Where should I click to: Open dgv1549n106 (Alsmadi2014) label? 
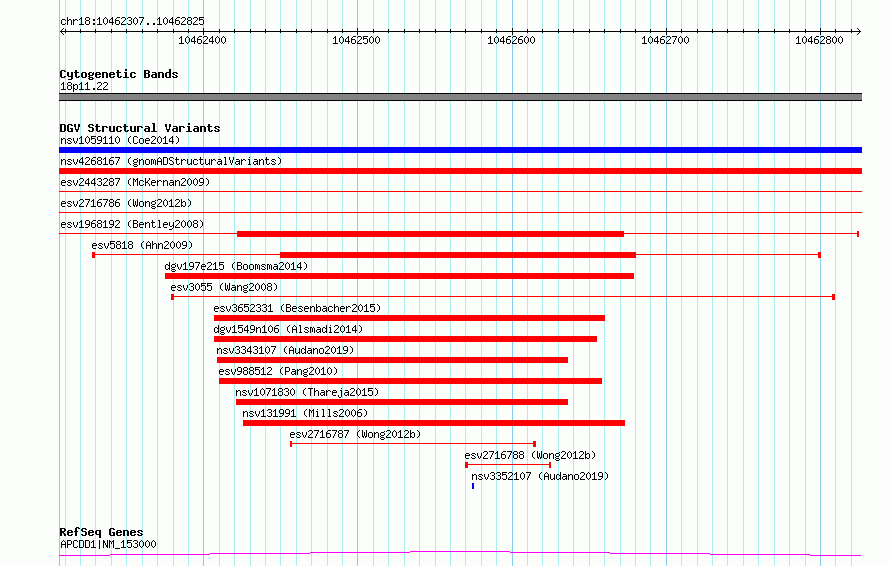click(x=288, y=329)
